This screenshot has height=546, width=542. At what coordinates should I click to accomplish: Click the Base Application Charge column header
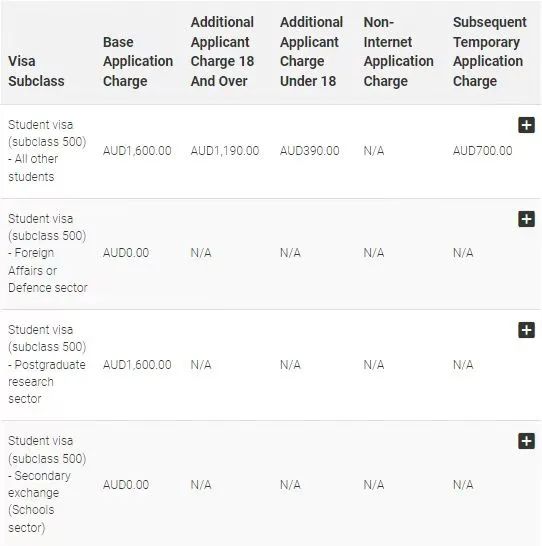(138, 61)
